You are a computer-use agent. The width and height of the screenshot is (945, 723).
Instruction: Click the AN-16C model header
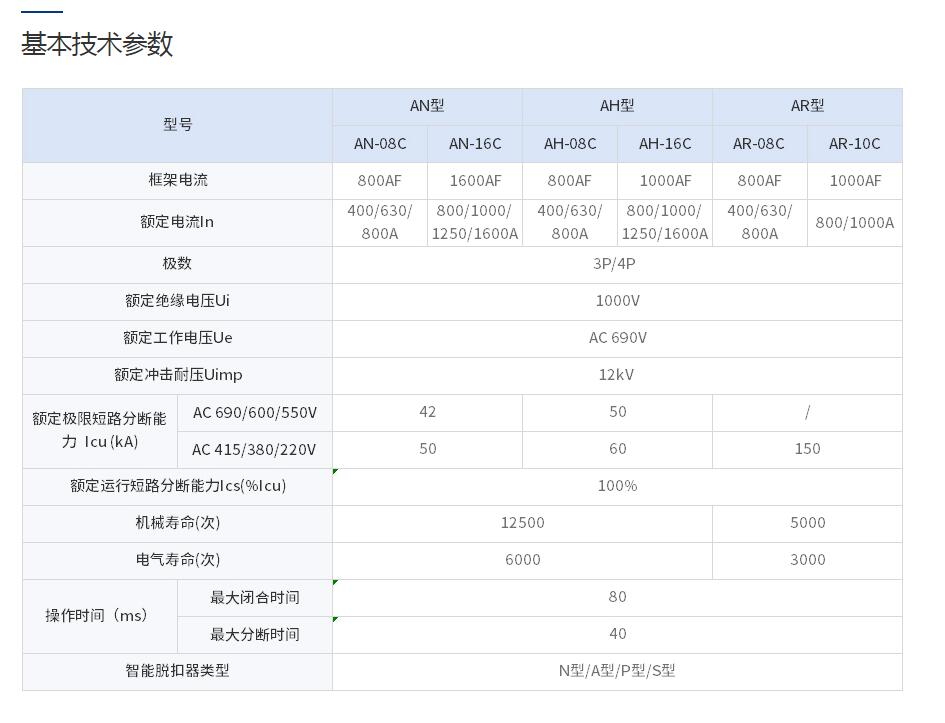[x=475, y=144]
